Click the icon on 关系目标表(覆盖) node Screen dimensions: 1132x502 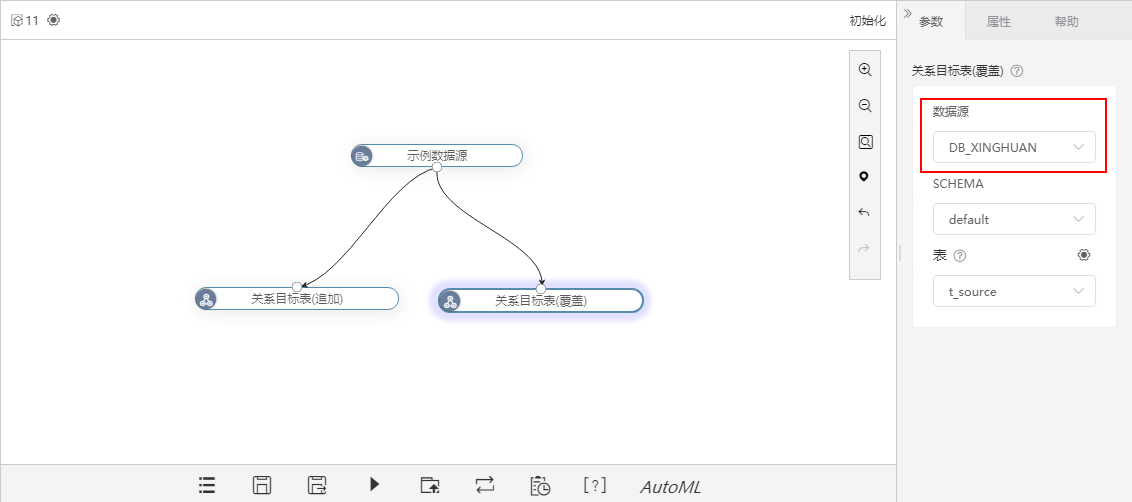450,301
